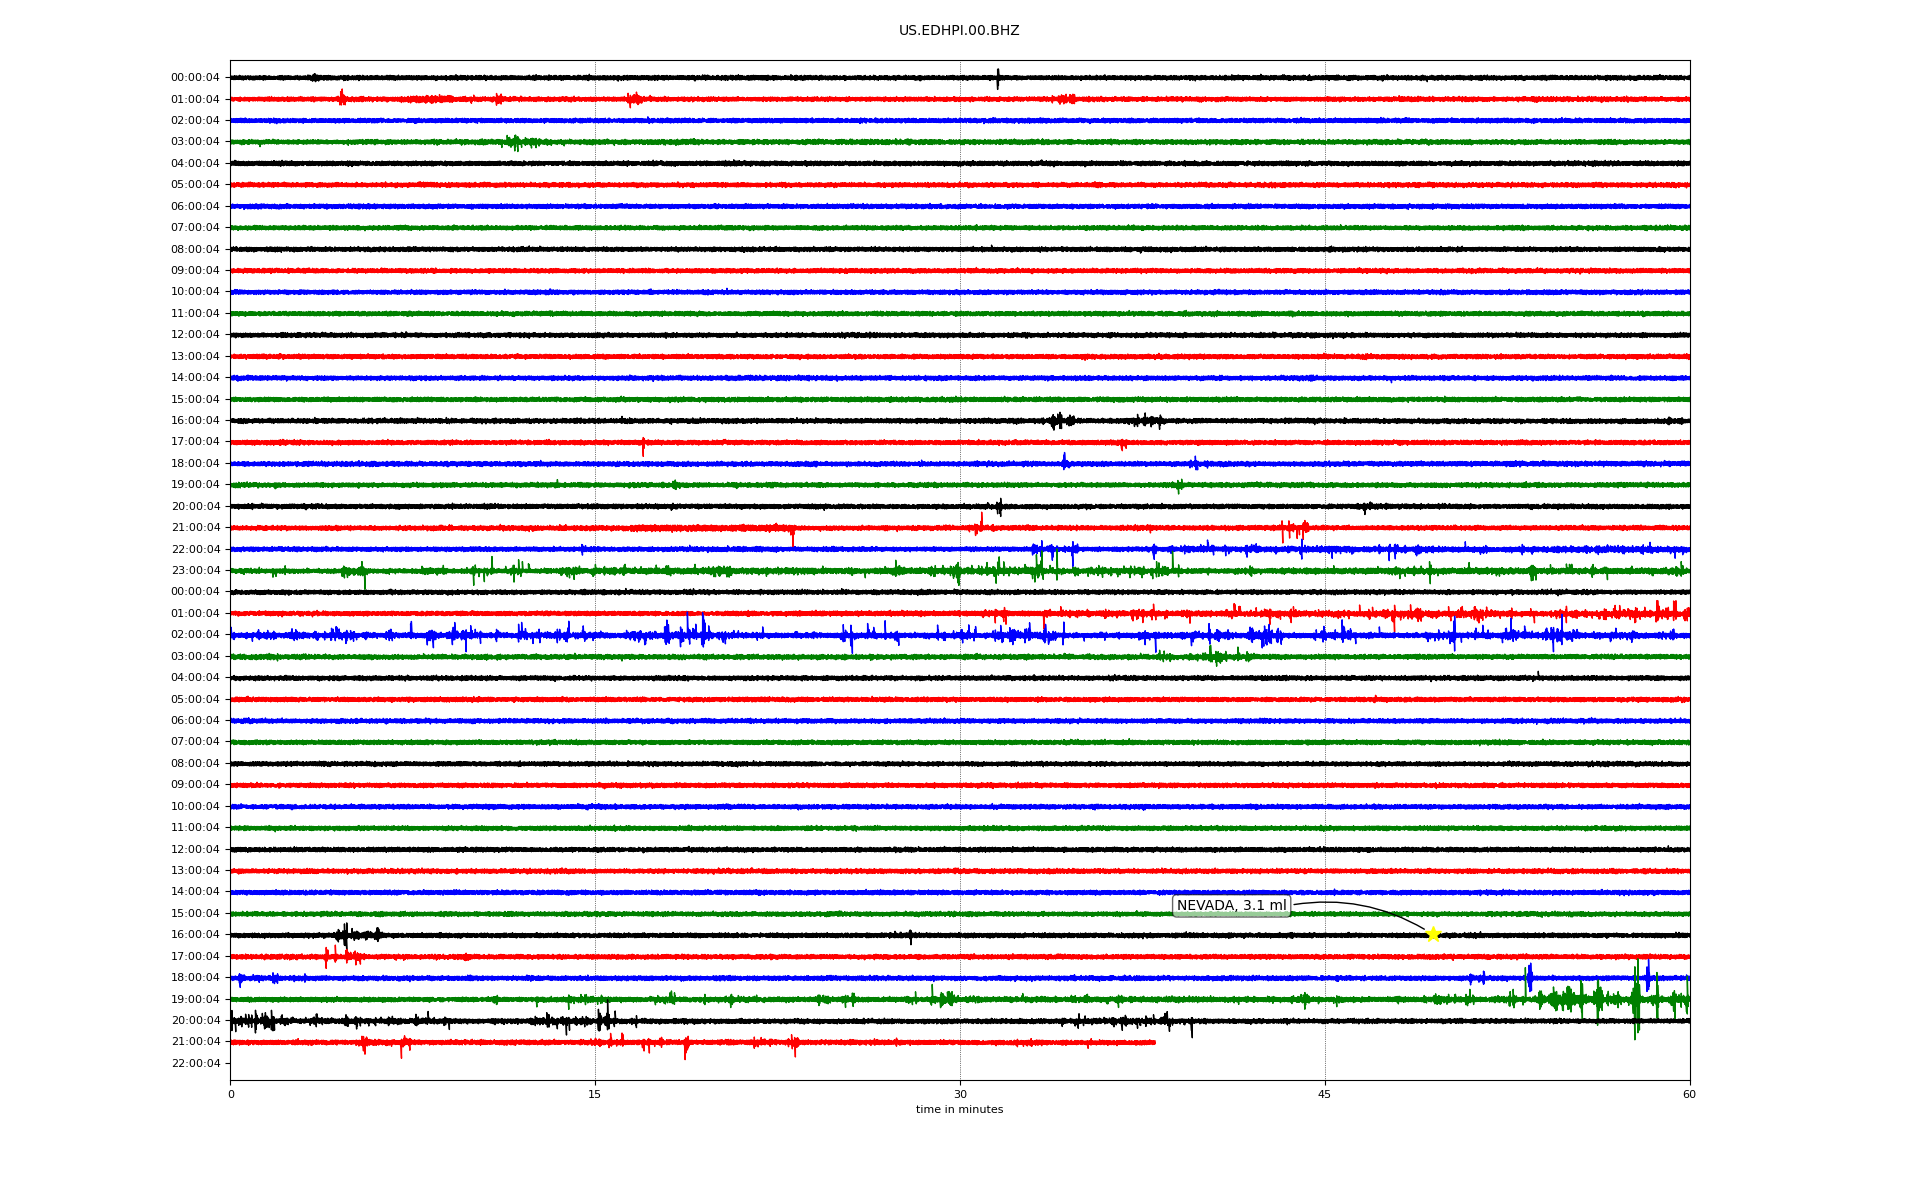The height and width of the screenshot is (1200, 1920).
Task: Click the yellow star event marker
Action: click(1432, 934)
